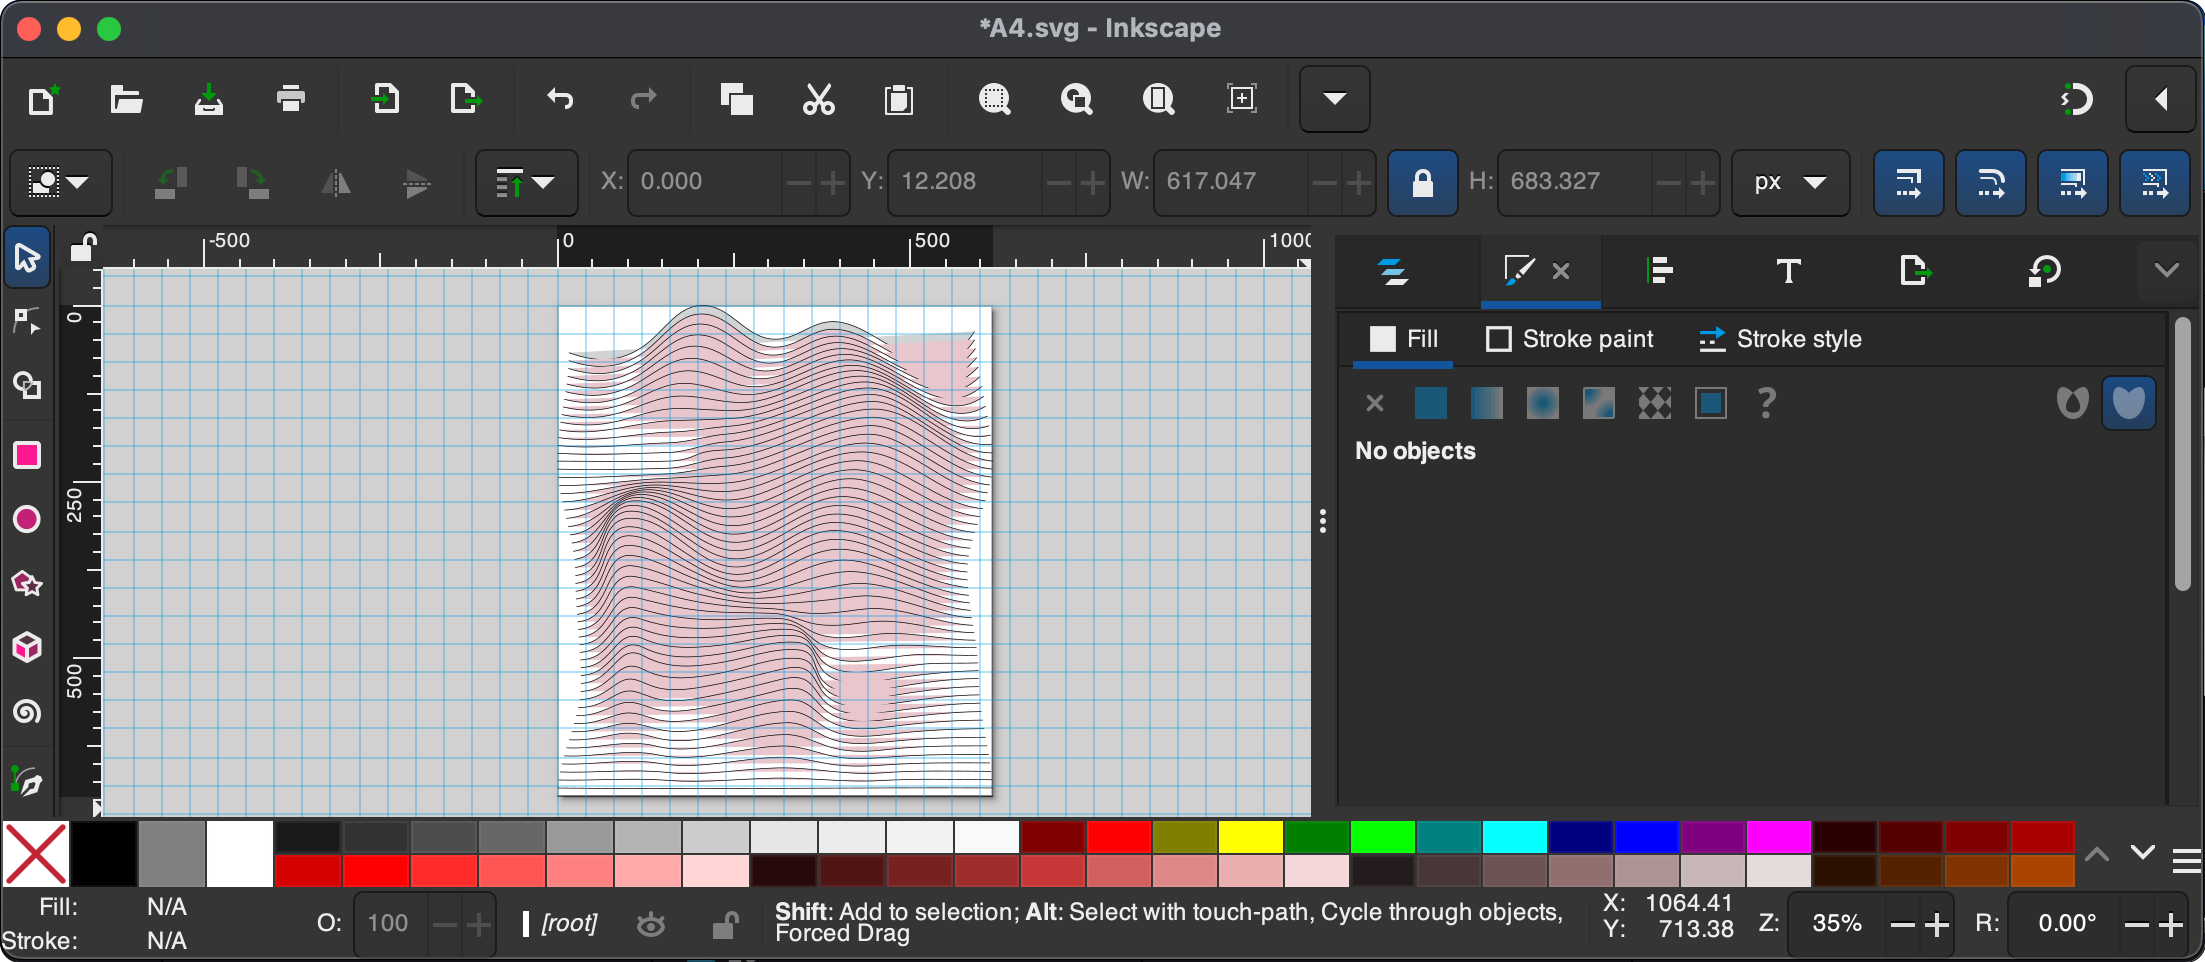Viewport: 2205px width, 962px height.
Task: Select the Rectangle tool
Action: (x=27, y=456)
